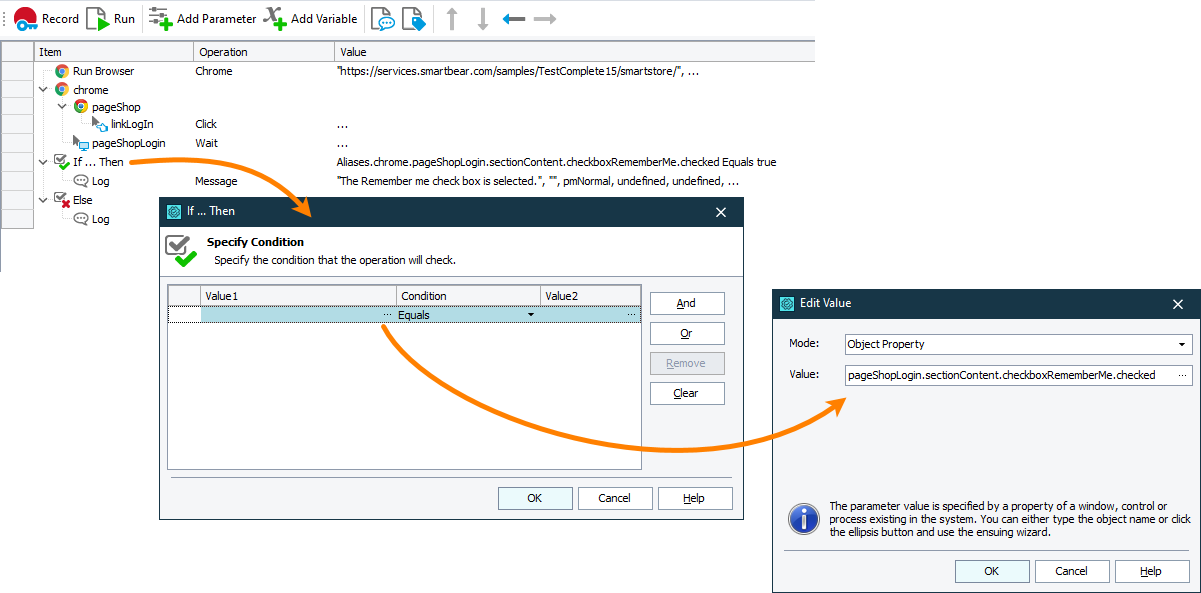The height and width of the screenshot is (593, 1201).
Task: Collapse the Else branch
Action: (43, 199)
